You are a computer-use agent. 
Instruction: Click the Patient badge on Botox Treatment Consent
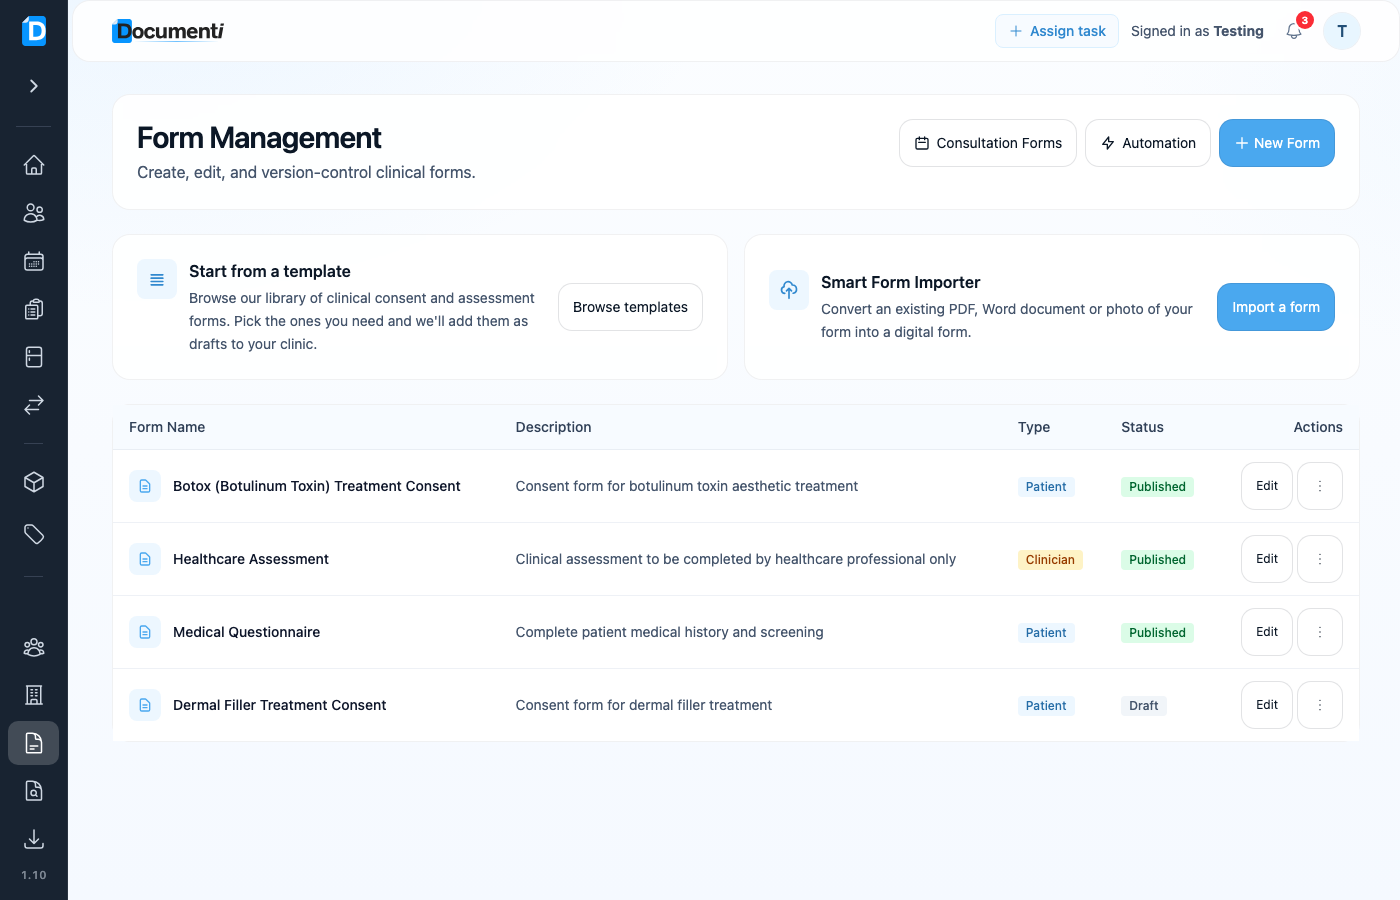tap(1046, 487)
